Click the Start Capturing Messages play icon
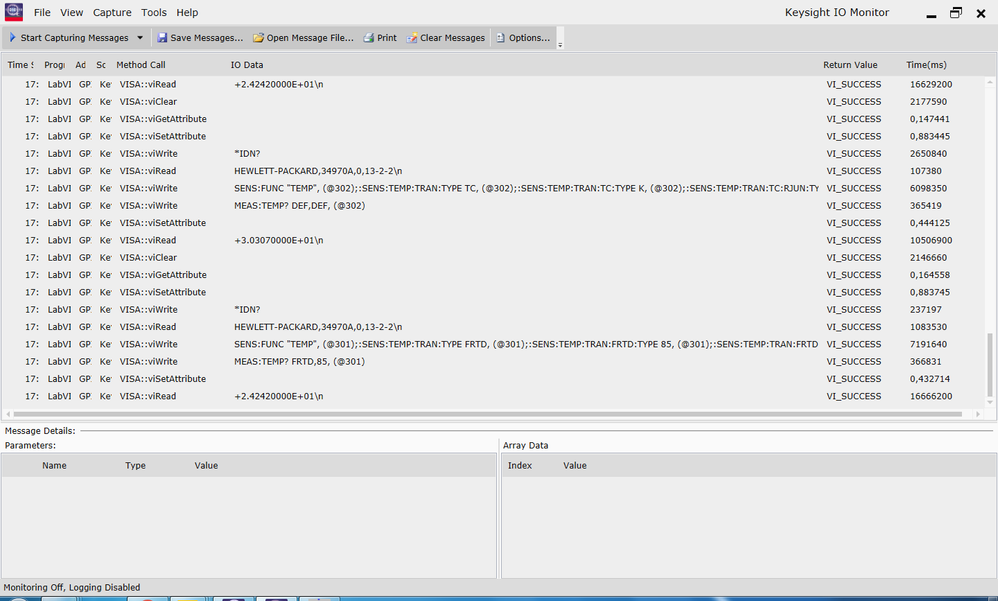The image size is (998, 601). 12,38
